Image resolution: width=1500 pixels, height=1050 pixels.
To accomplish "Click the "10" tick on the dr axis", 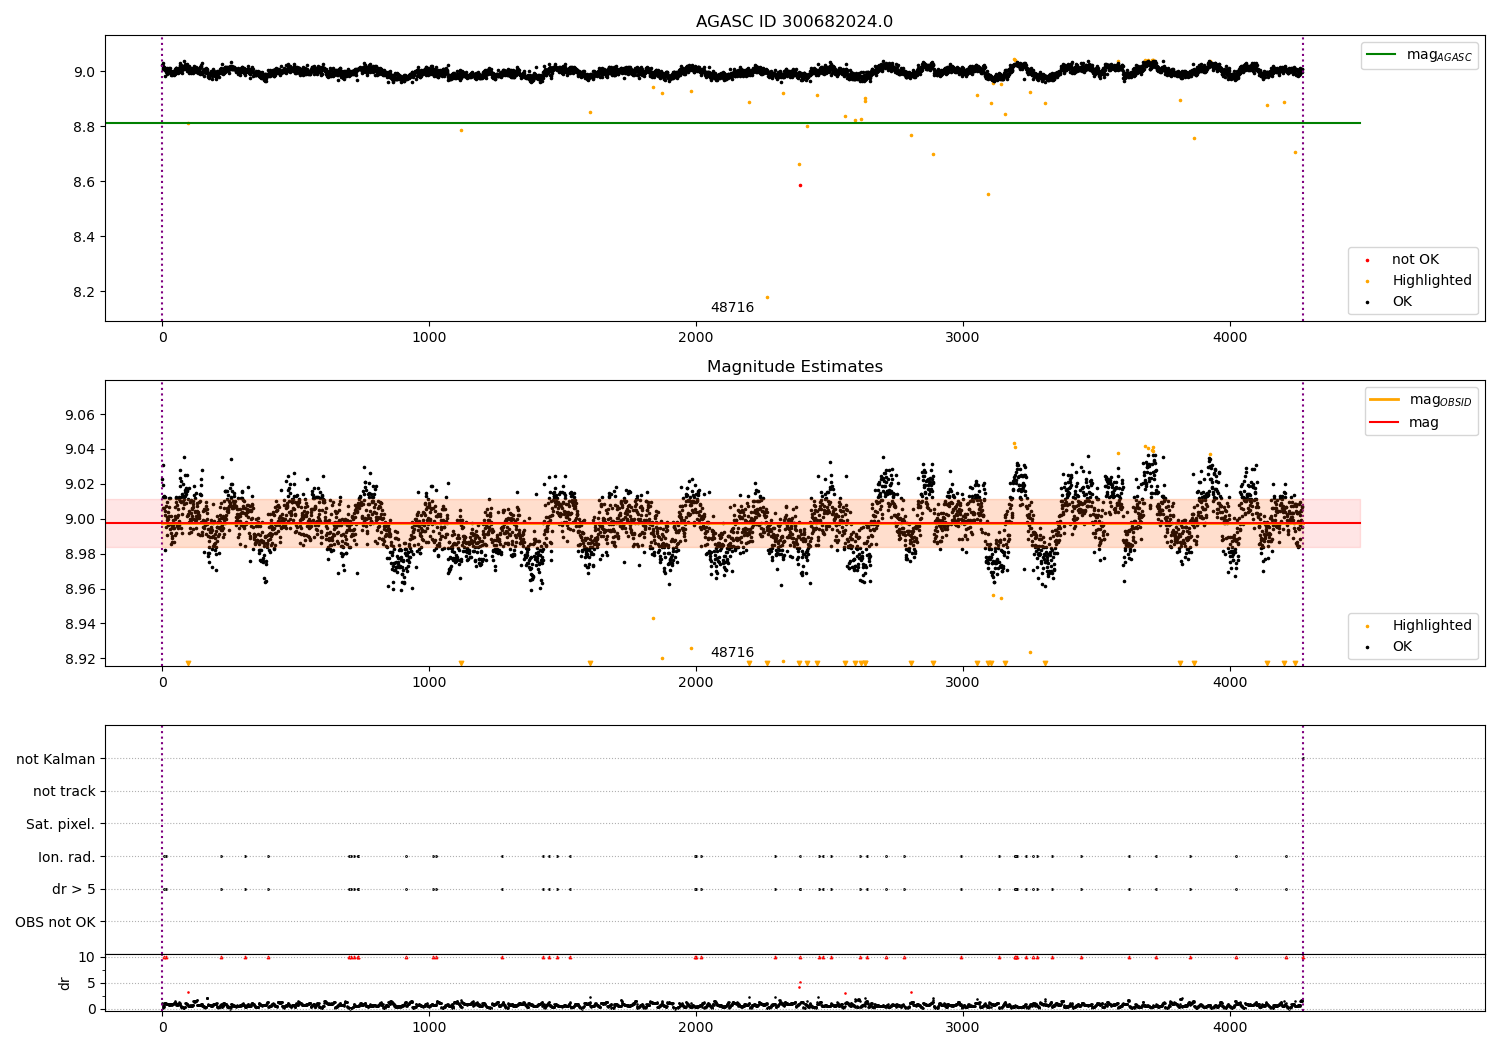I will pyautogui.click(x=87, y=957).
